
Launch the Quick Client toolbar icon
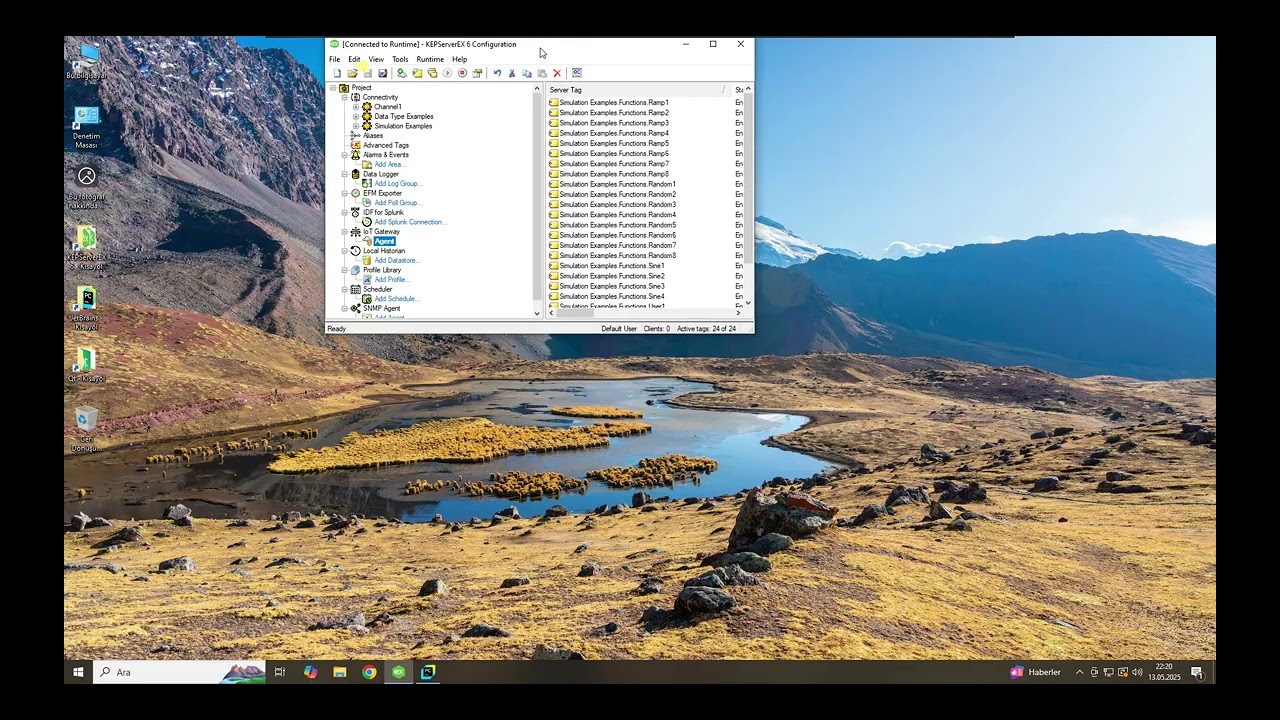(x=576, y=73)
